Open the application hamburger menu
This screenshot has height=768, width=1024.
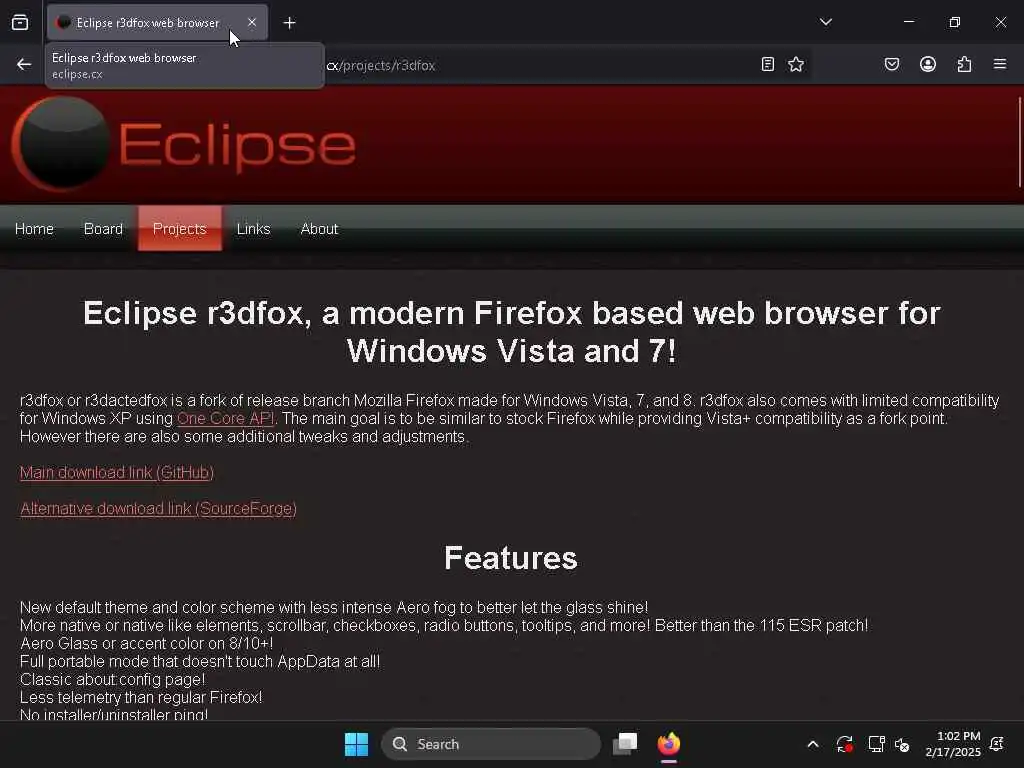click(x=1000, y=64)
